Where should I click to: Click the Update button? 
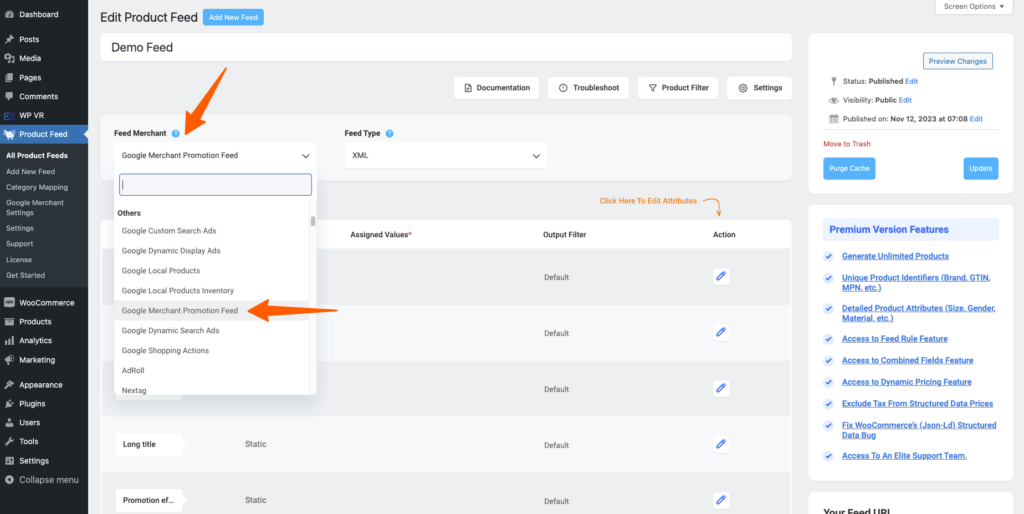click(x=981, y=169)
